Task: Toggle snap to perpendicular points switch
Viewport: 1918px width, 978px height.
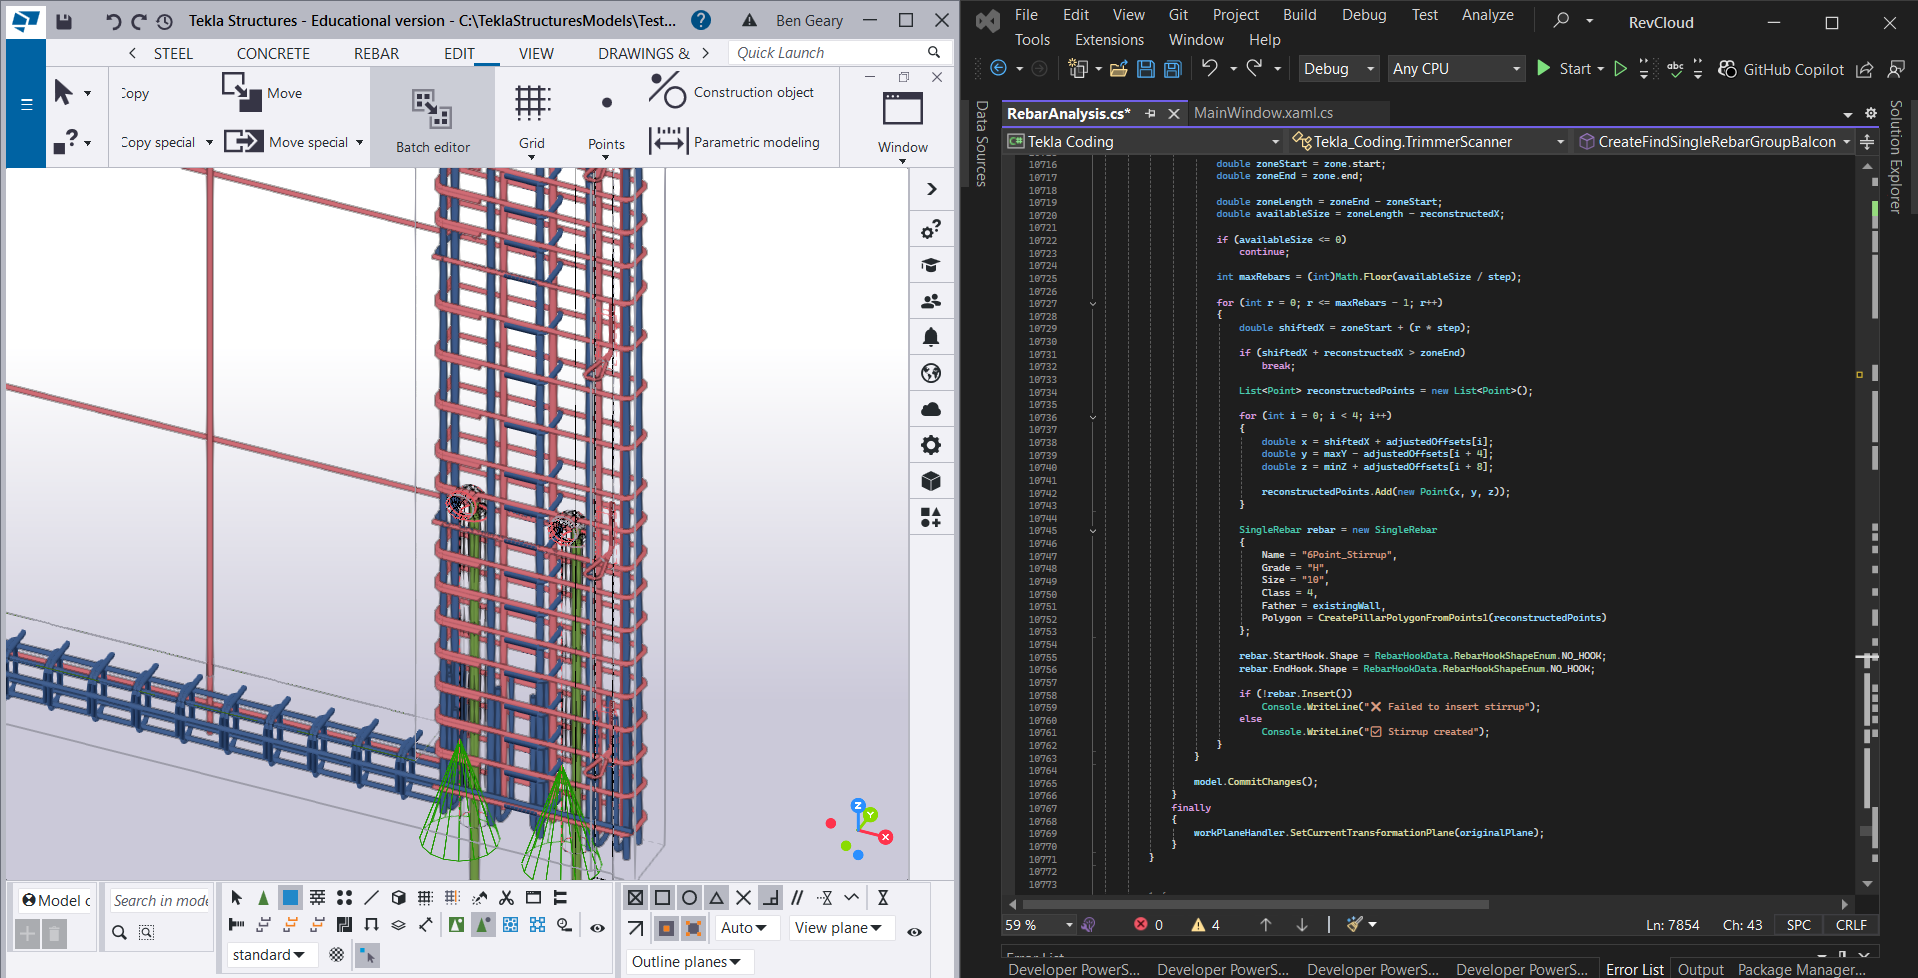Action: [770, 898]
